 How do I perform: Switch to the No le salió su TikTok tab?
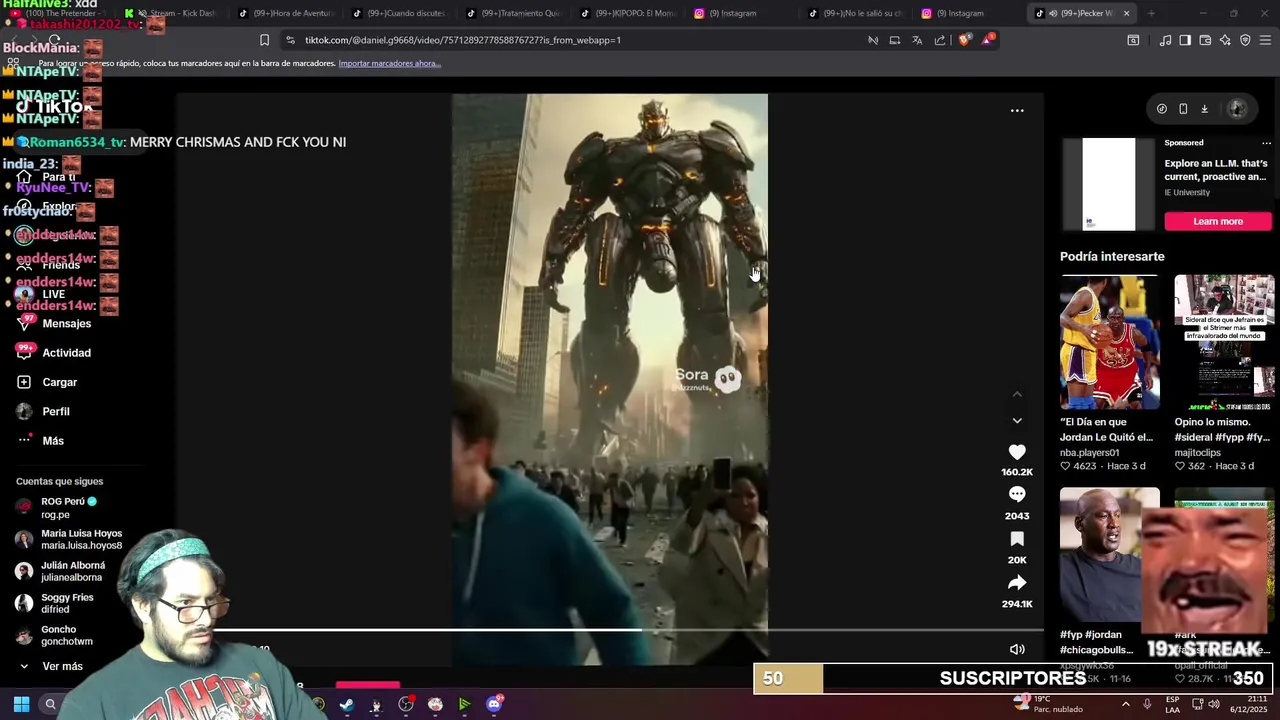click(857, 13)
